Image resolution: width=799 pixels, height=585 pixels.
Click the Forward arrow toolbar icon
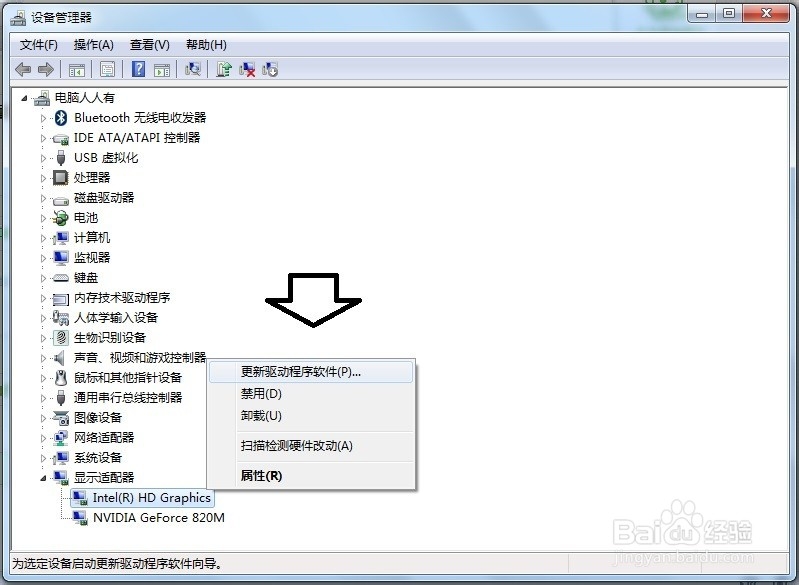(x=45, y=69)
